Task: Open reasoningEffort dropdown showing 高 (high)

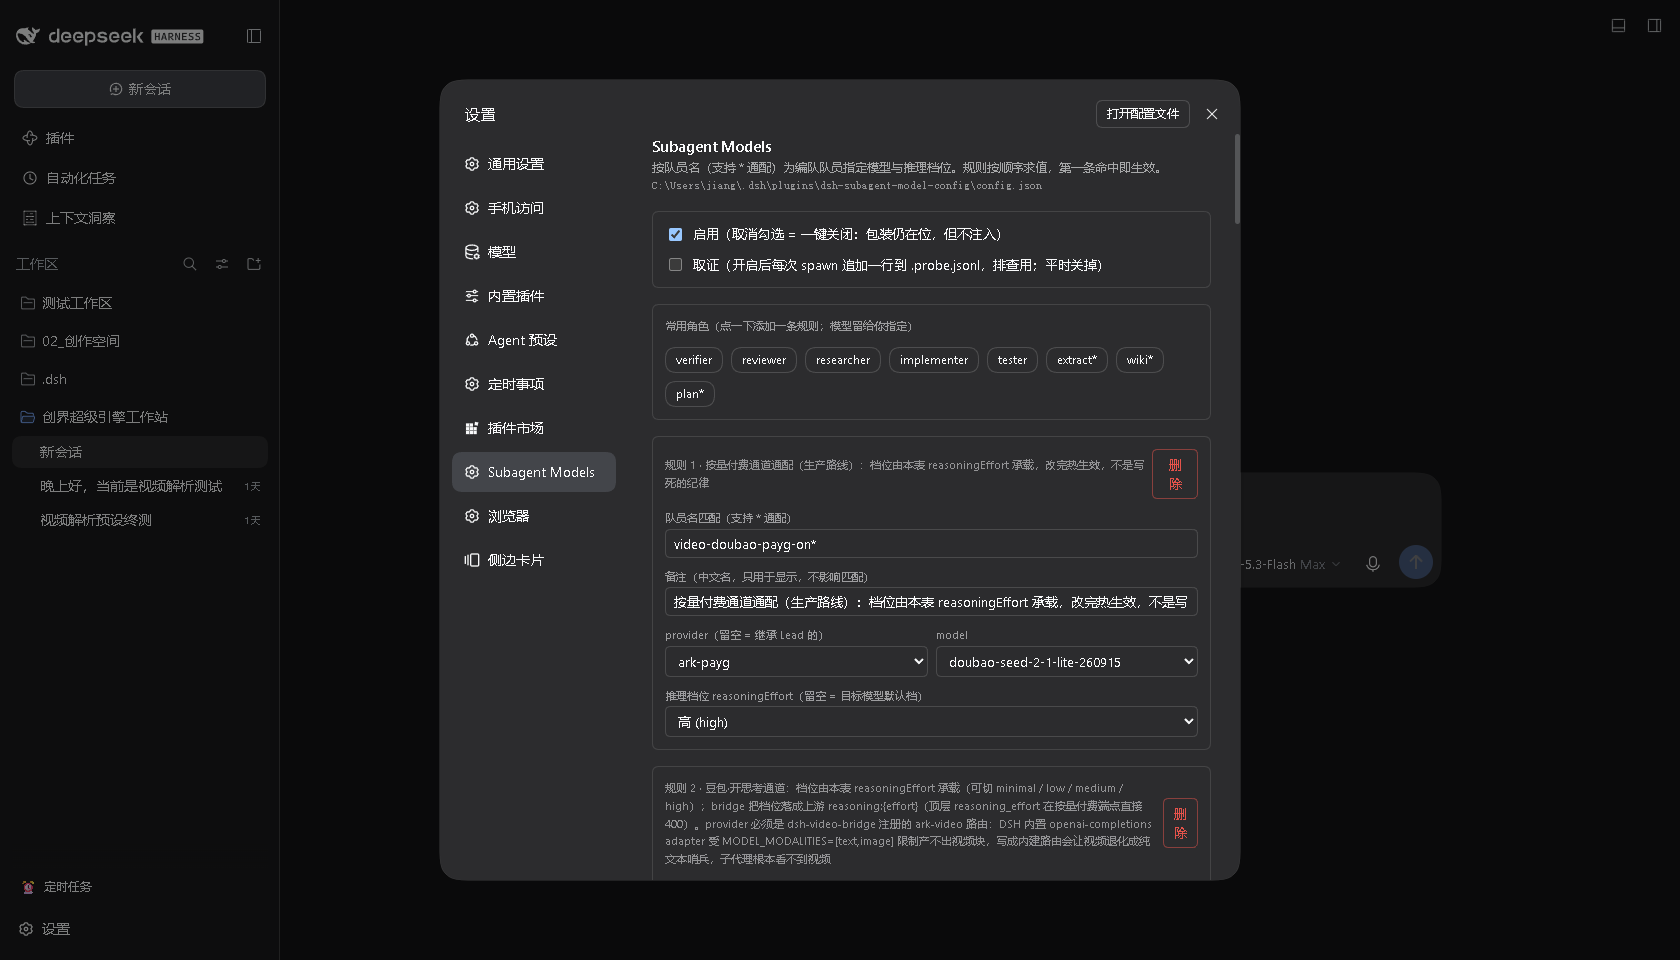Action: point(931,722)
